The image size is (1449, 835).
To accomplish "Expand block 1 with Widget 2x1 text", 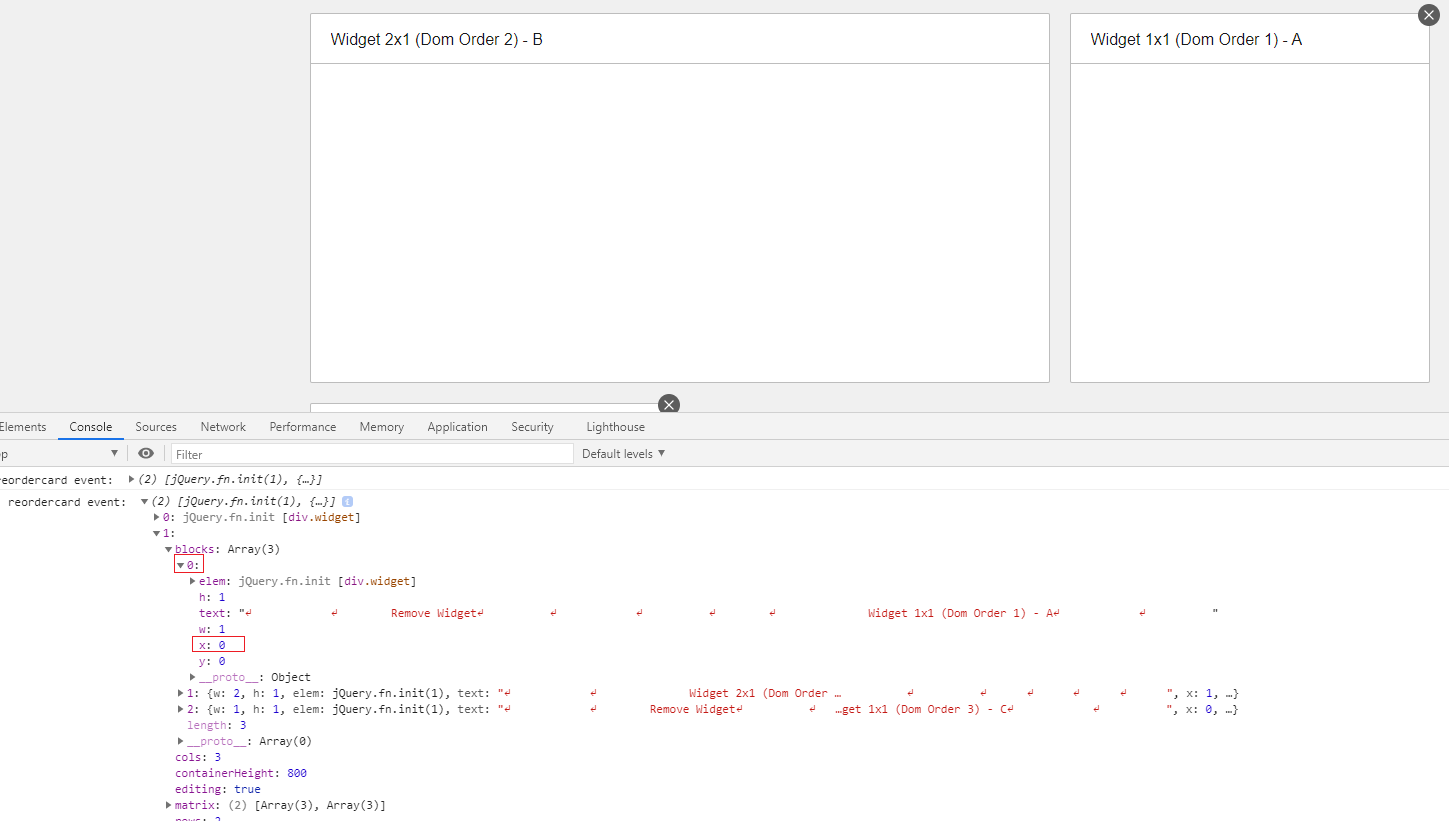I will [x=180, y=693].
